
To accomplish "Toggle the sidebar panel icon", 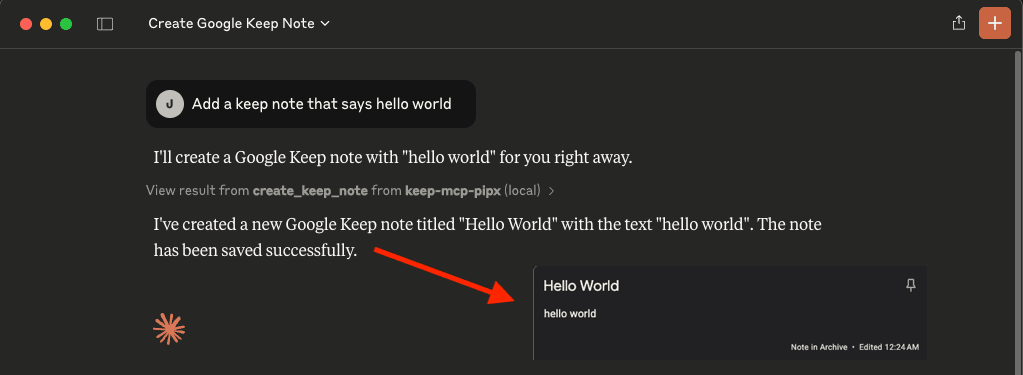I will (x=105, y=24).
